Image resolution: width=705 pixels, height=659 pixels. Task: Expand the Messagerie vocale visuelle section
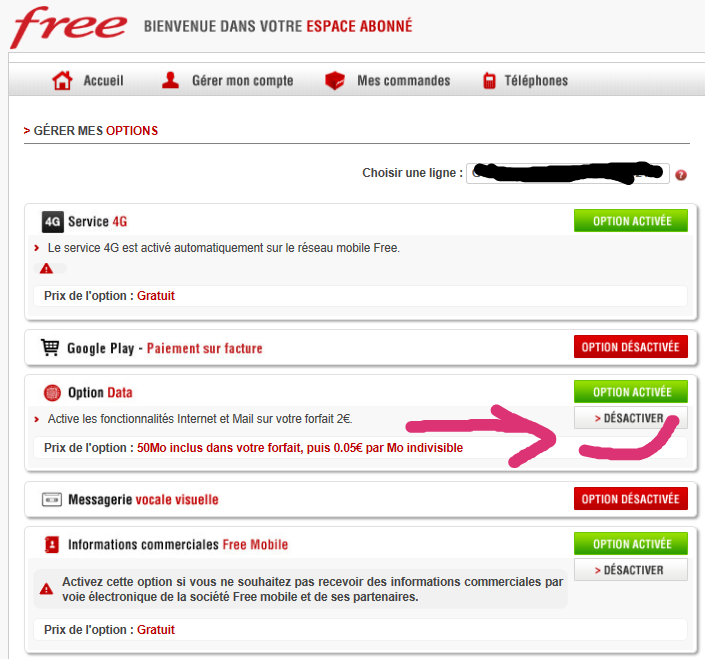point(143,499)
